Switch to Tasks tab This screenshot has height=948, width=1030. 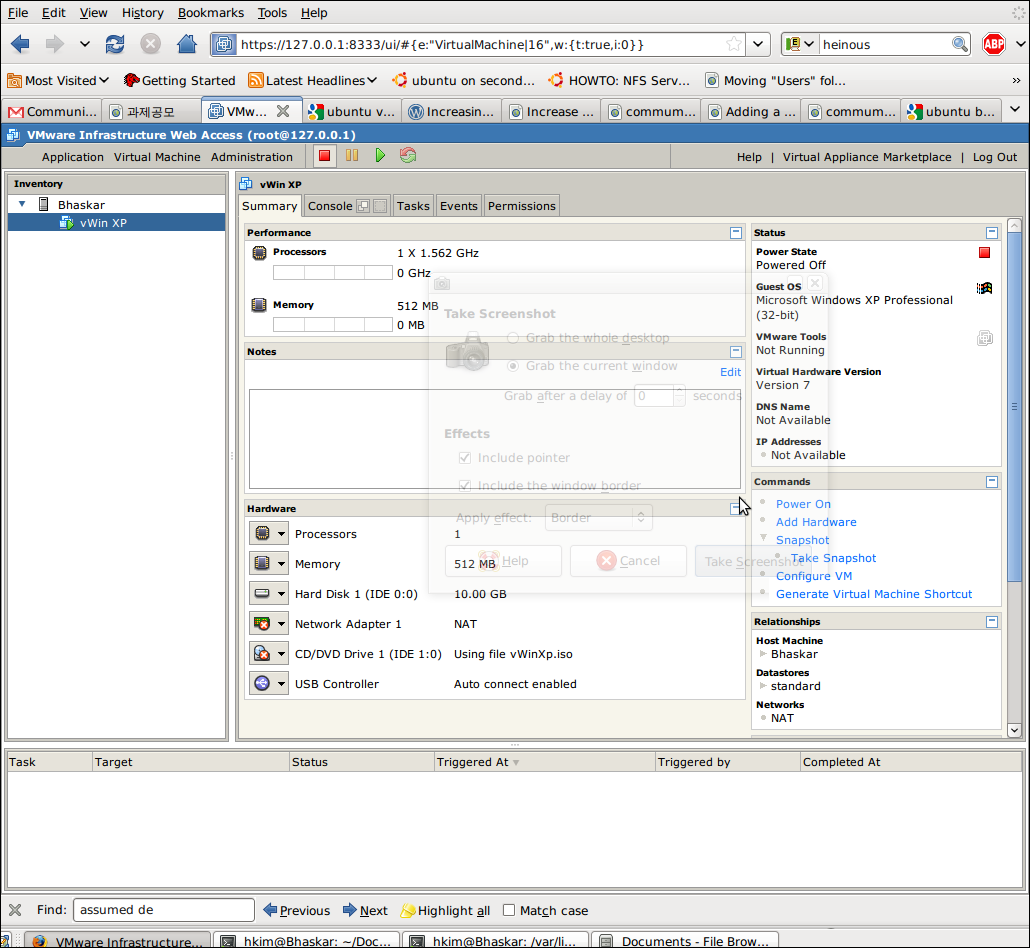pos(413,206)
